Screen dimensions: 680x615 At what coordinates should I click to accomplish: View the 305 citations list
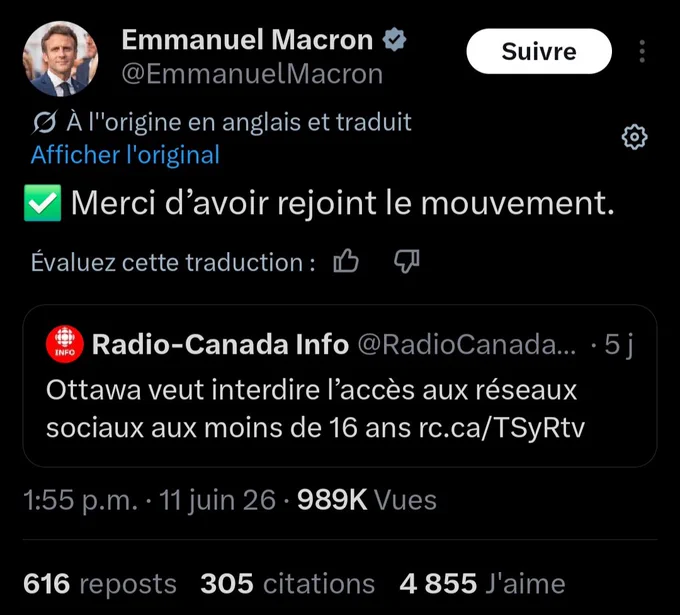288,583
